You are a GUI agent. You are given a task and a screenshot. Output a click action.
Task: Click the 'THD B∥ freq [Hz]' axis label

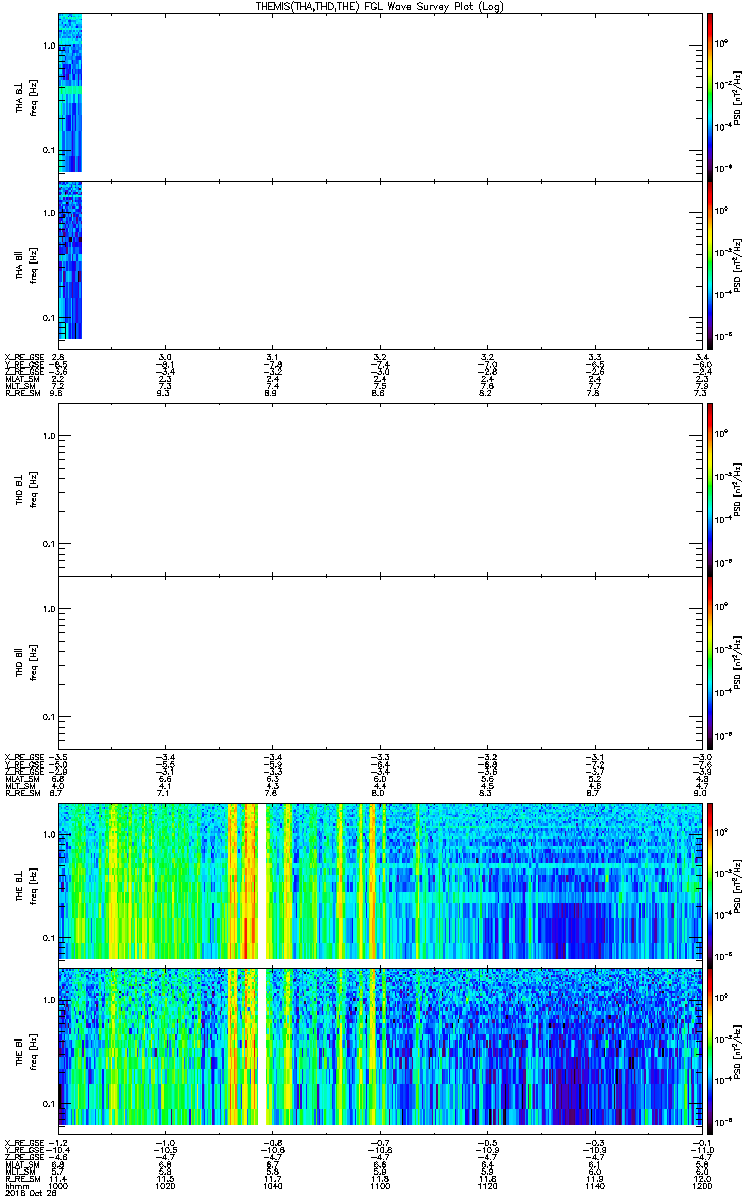(x=26, y=661)
